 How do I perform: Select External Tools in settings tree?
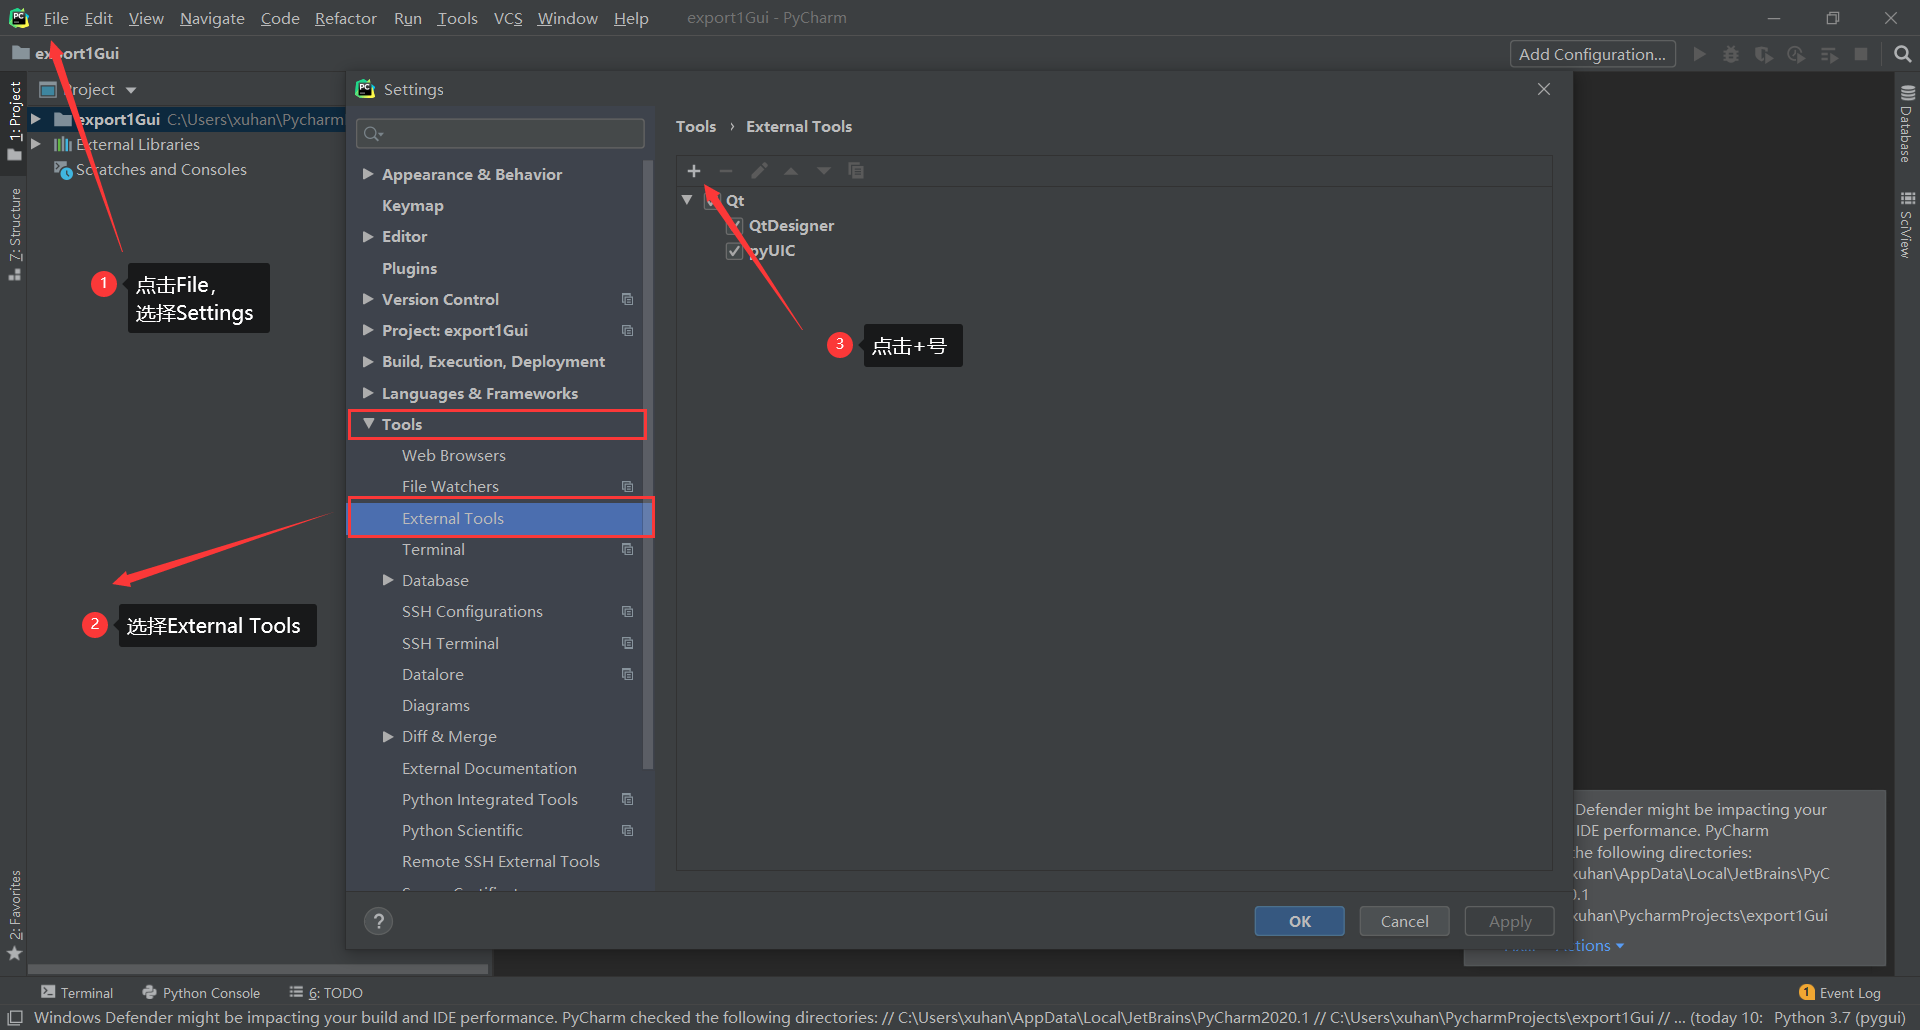coord(500,518)
